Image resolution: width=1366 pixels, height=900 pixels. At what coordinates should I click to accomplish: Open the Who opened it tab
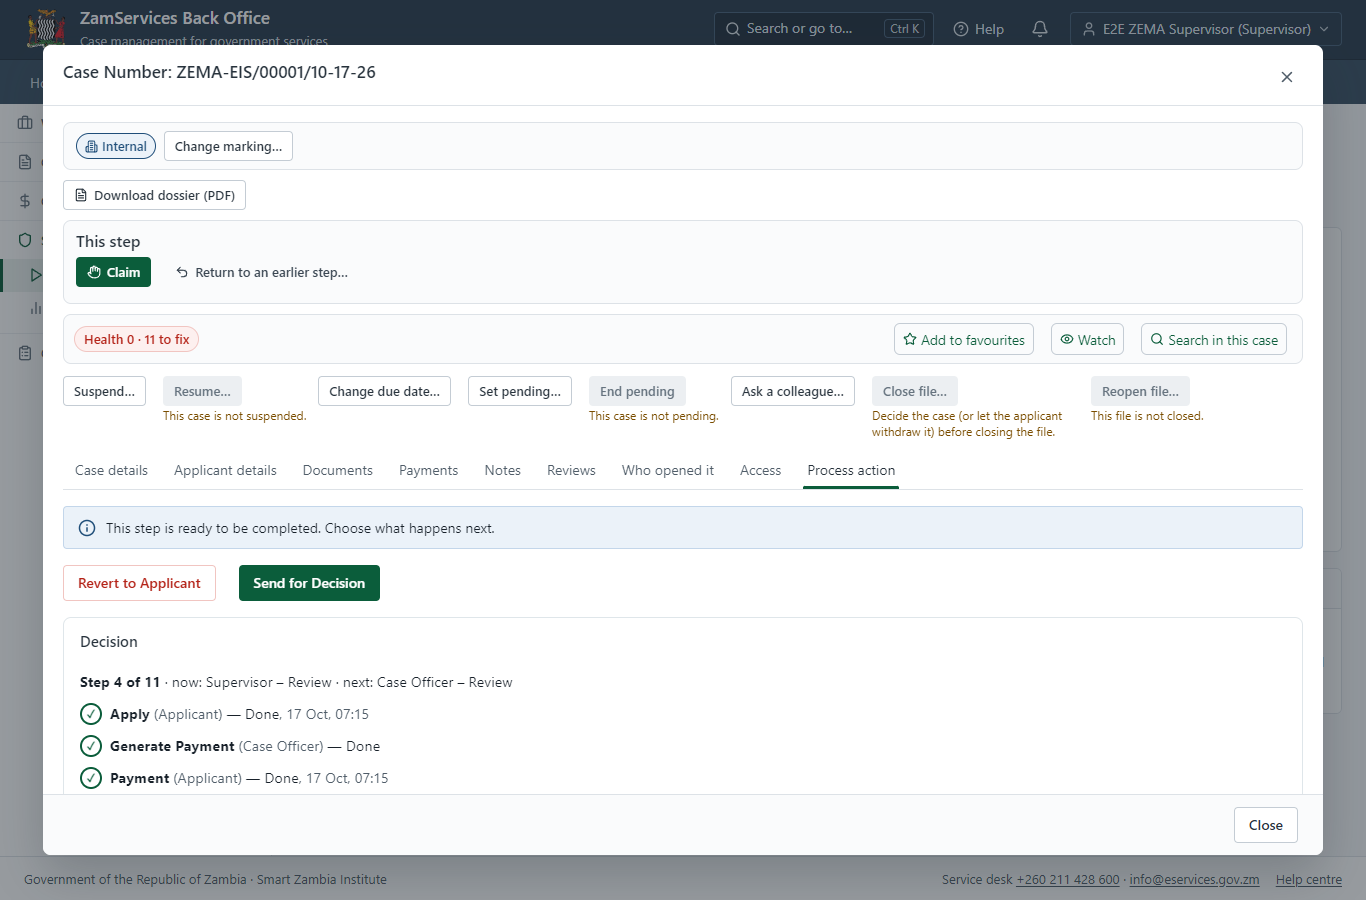click(x=668, y=470)
